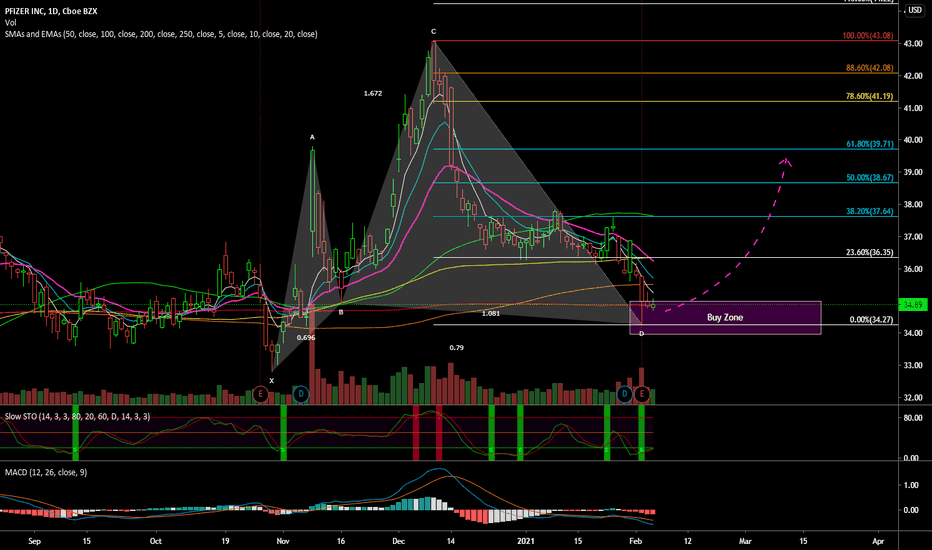
Task: Click the 33.00 price axis label
Action: tap(913, 366)
